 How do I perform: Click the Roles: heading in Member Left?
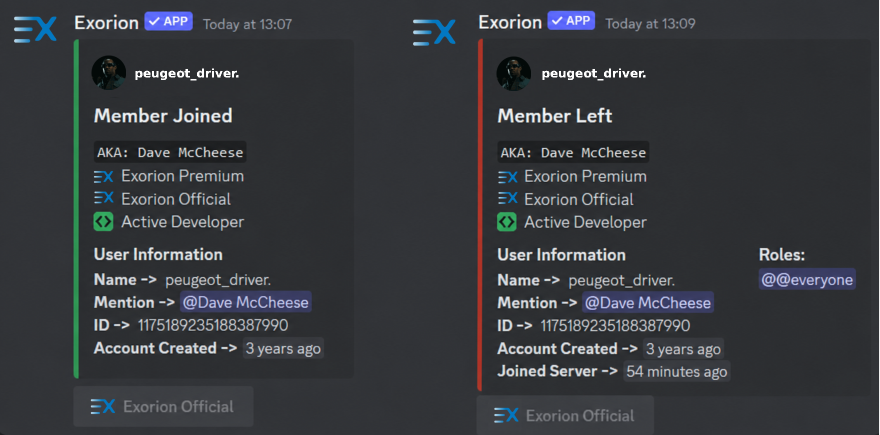click(782, 255)
